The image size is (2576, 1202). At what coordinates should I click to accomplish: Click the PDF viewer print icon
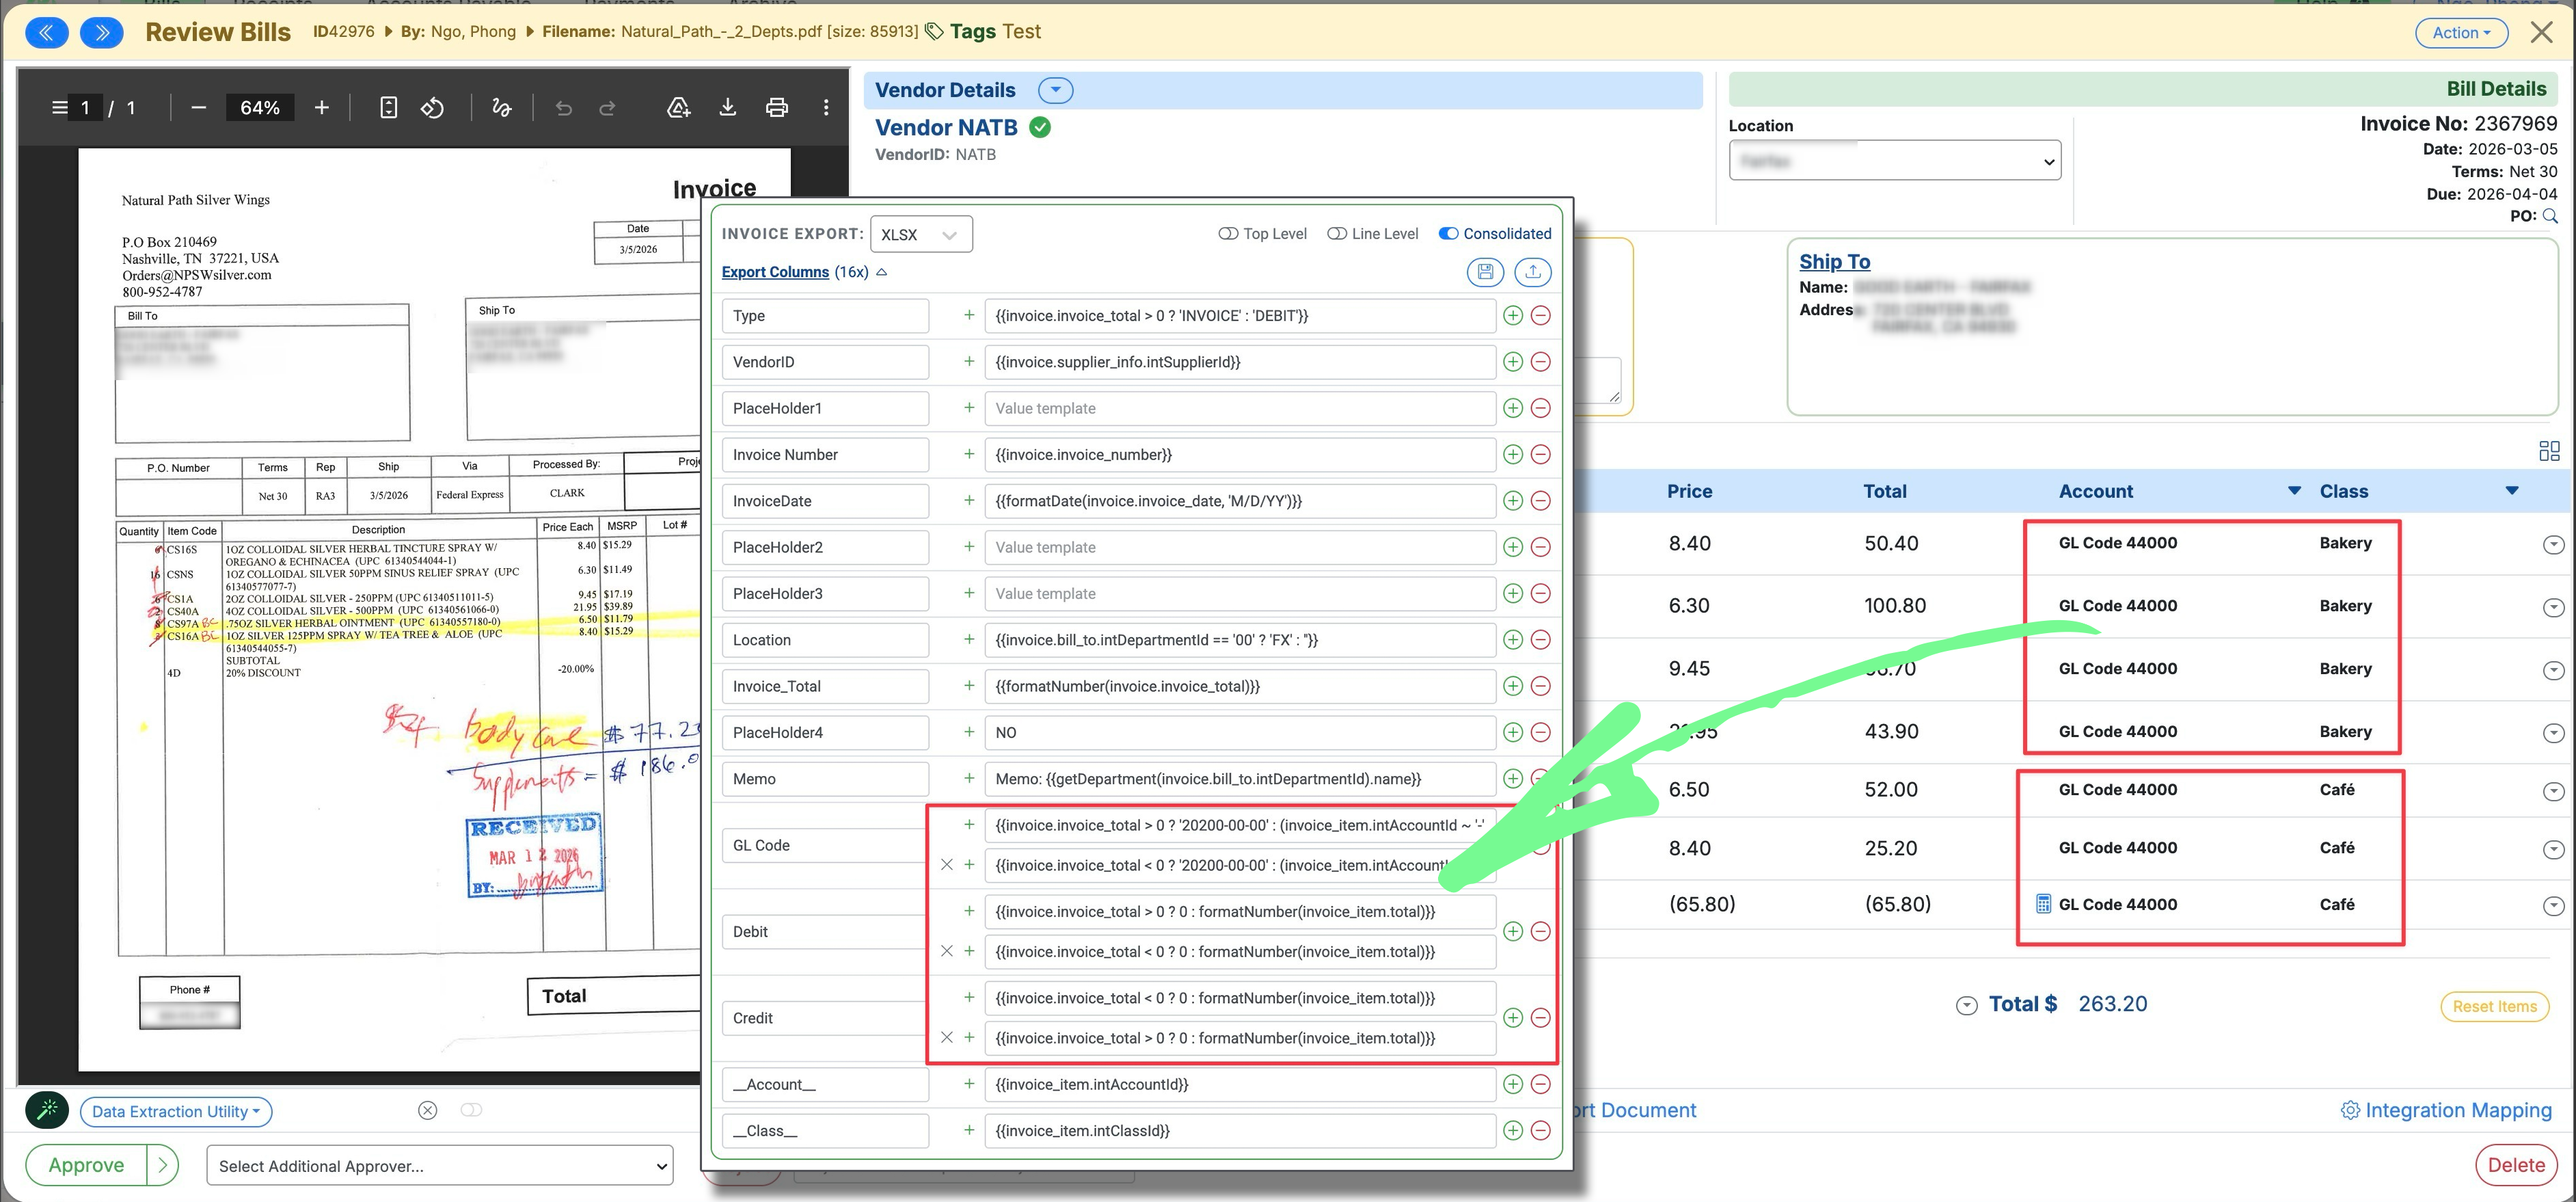pos(776,108)
